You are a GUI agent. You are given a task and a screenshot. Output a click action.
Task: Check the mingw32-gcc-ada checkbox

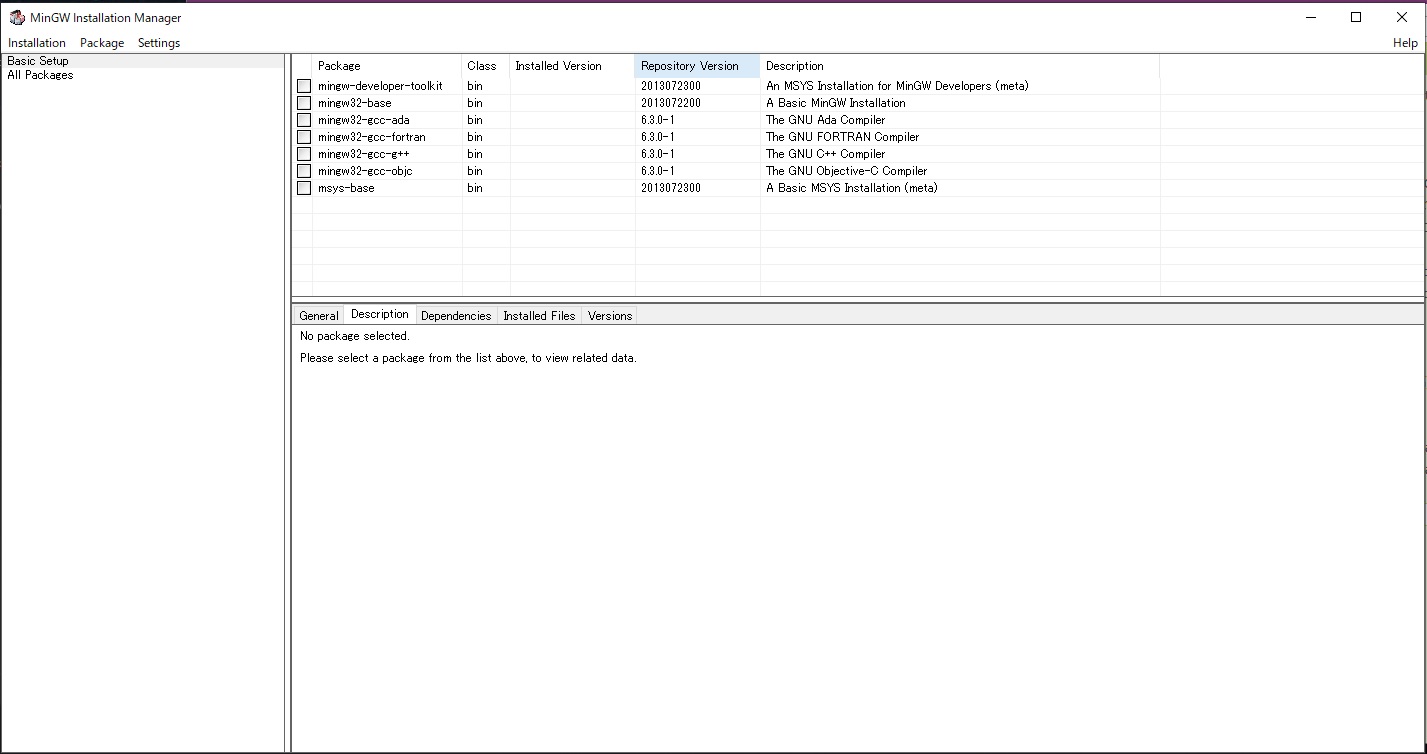click(303, 119)
